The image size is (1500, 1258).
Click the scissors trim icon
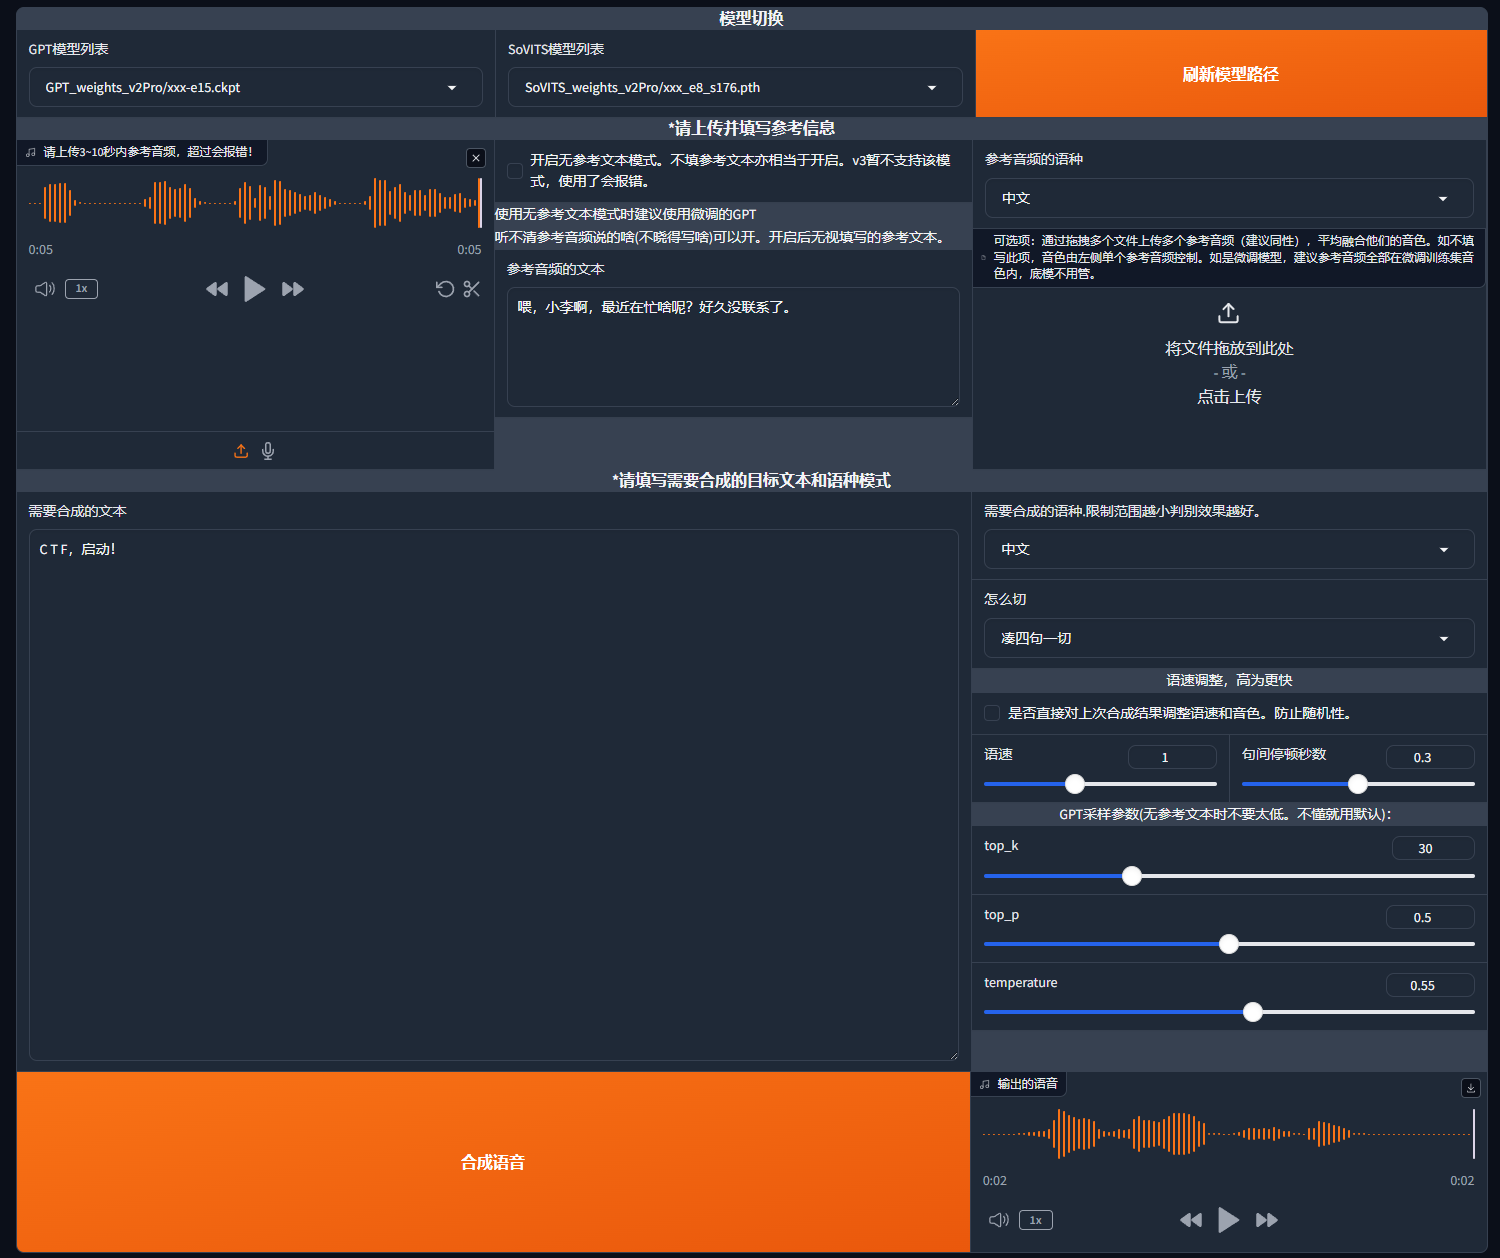[472, 289]
